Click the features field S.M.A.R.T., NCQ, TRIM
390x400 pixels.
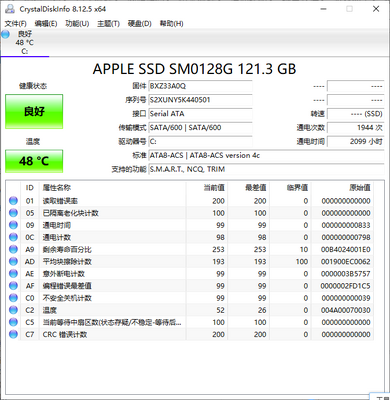click(x=266, y=169)
